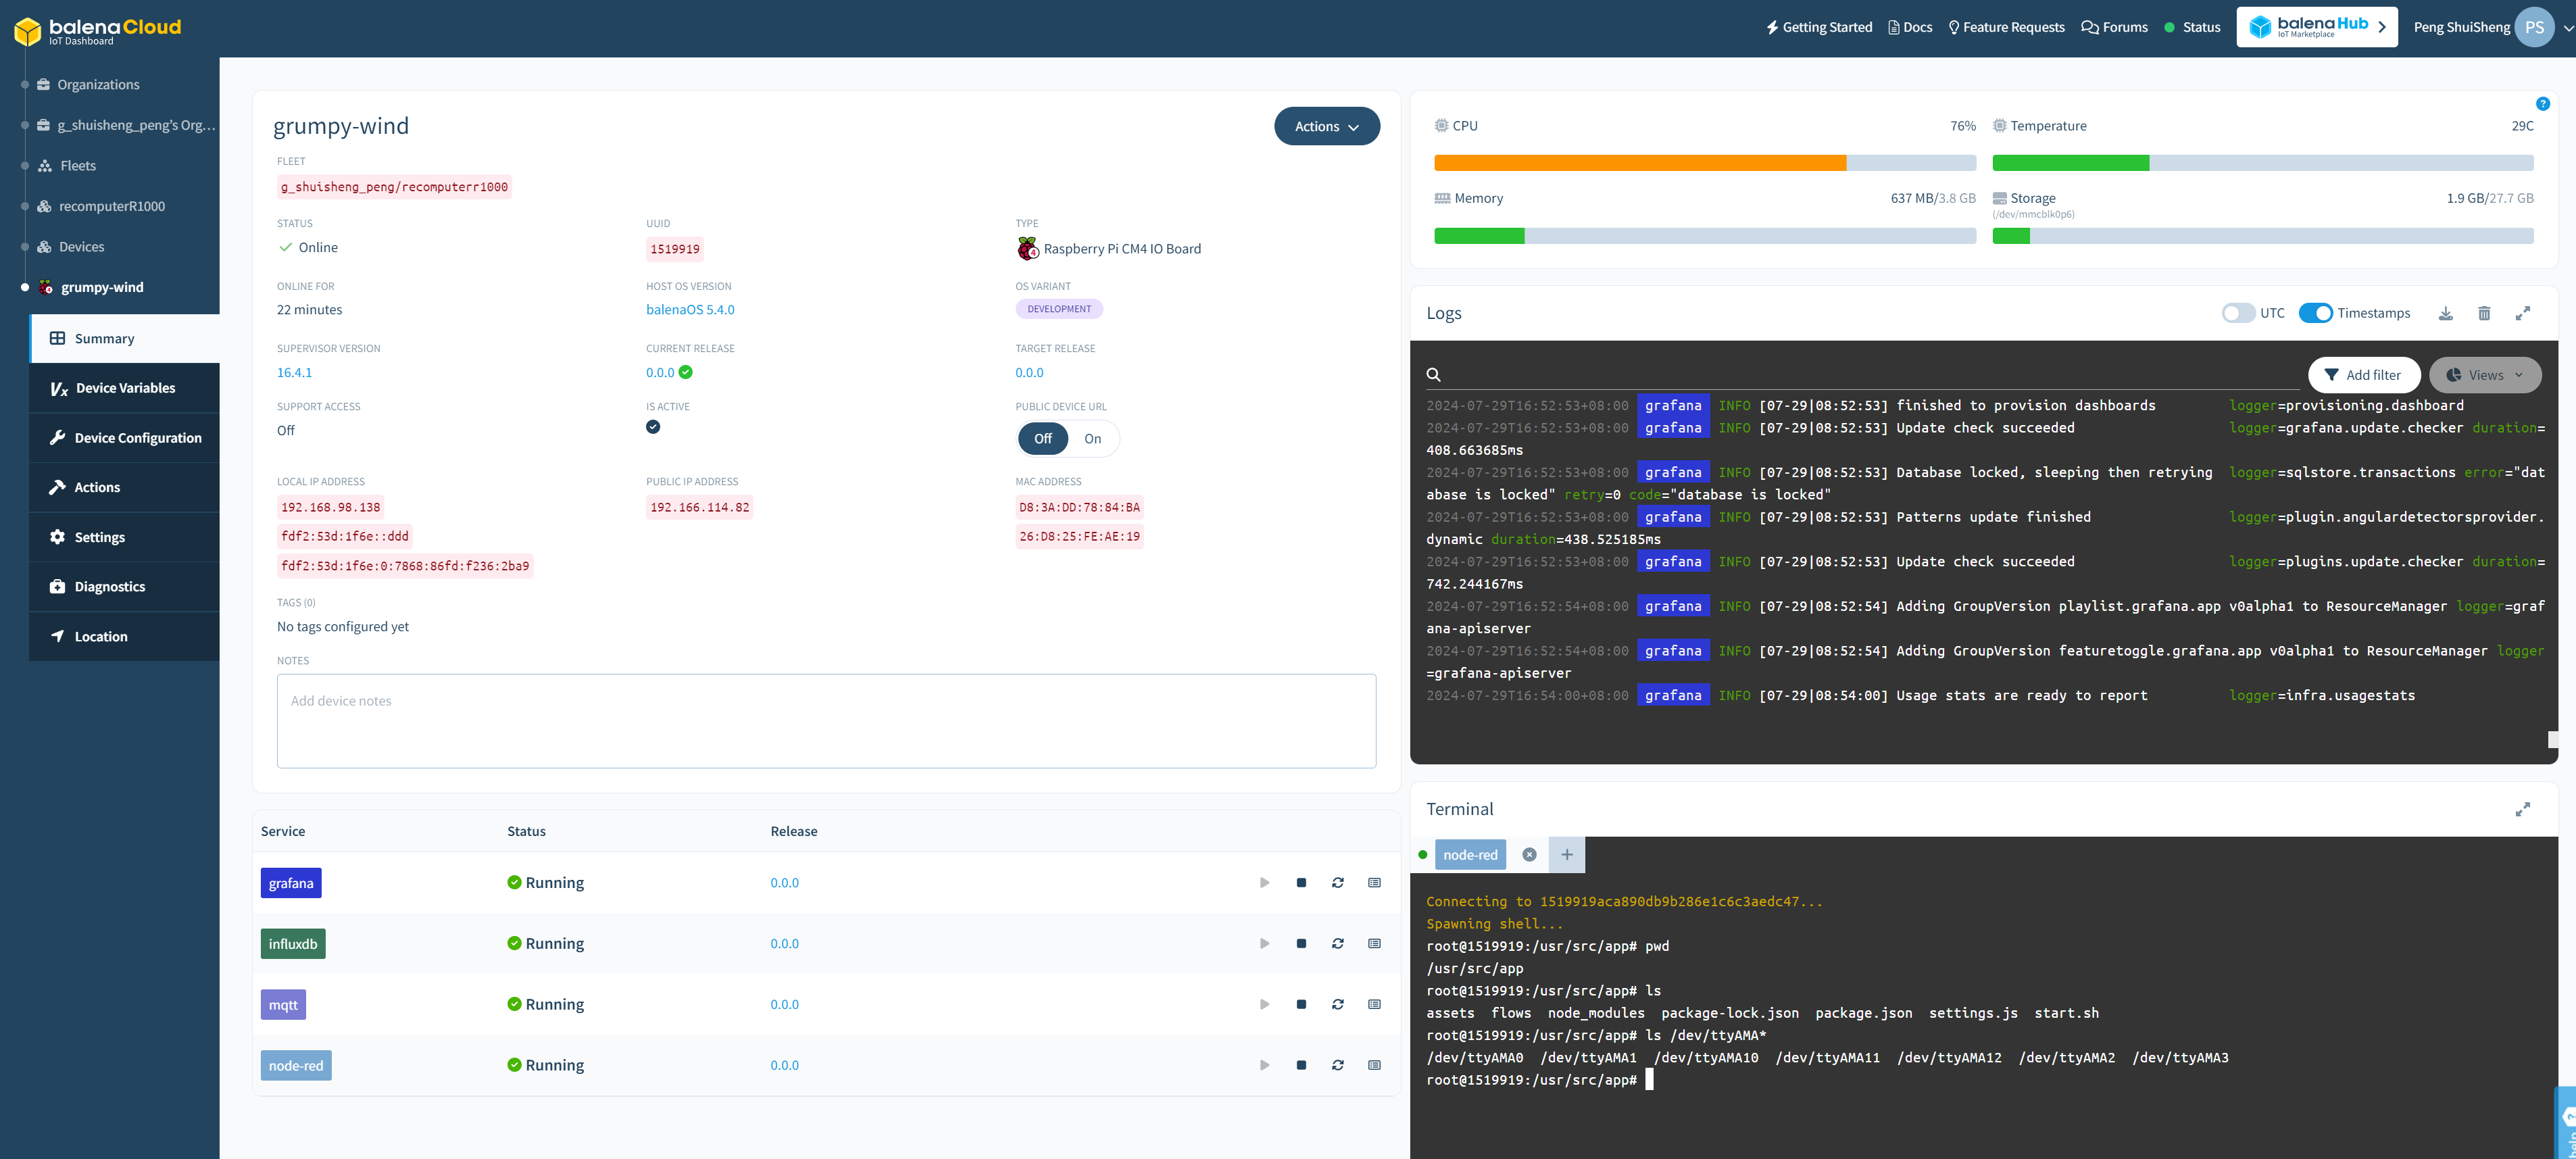The height and width of the screenshot is (1159, 2576).
Task: Stop the influxdb service
Action: pos(1301,944)
